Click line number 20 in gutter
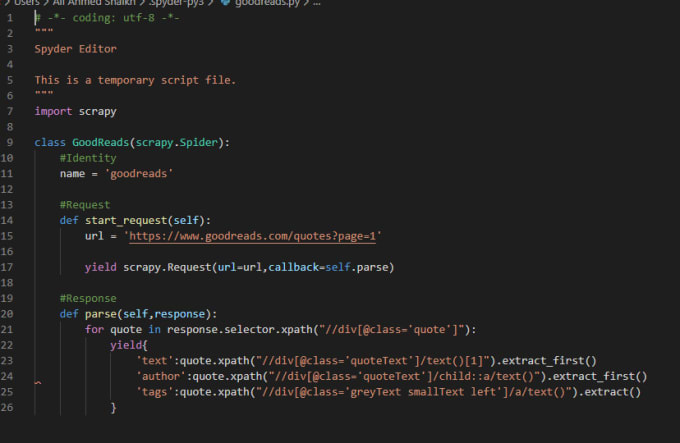The height and width of the screenshot is (443, 680). [7, 314]
